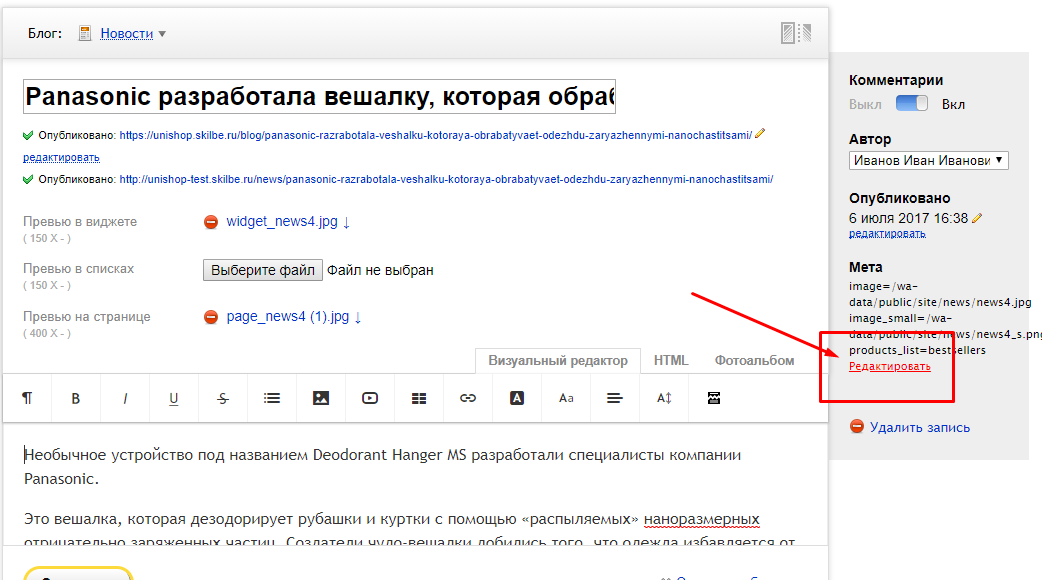Remove the widget_news4.jpg preview file

click(x=211, y=222)
